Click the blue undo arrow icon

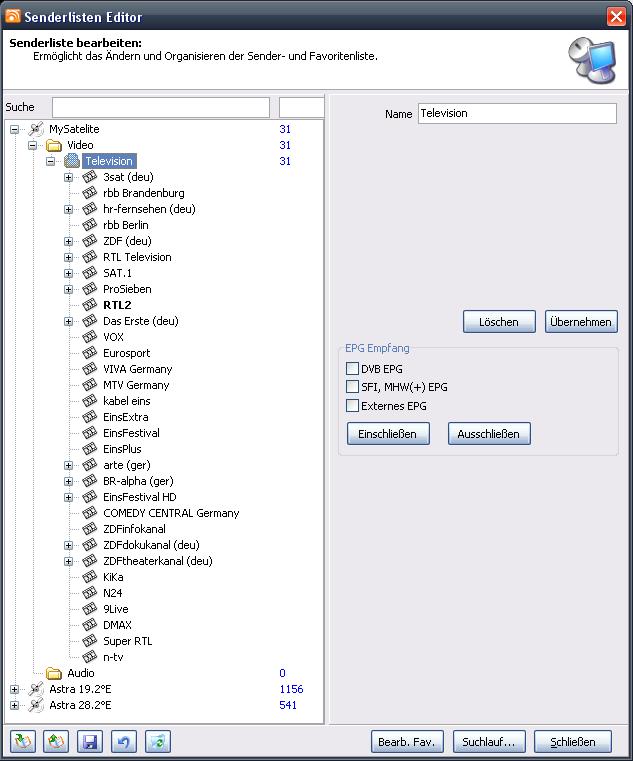(124, 741)
